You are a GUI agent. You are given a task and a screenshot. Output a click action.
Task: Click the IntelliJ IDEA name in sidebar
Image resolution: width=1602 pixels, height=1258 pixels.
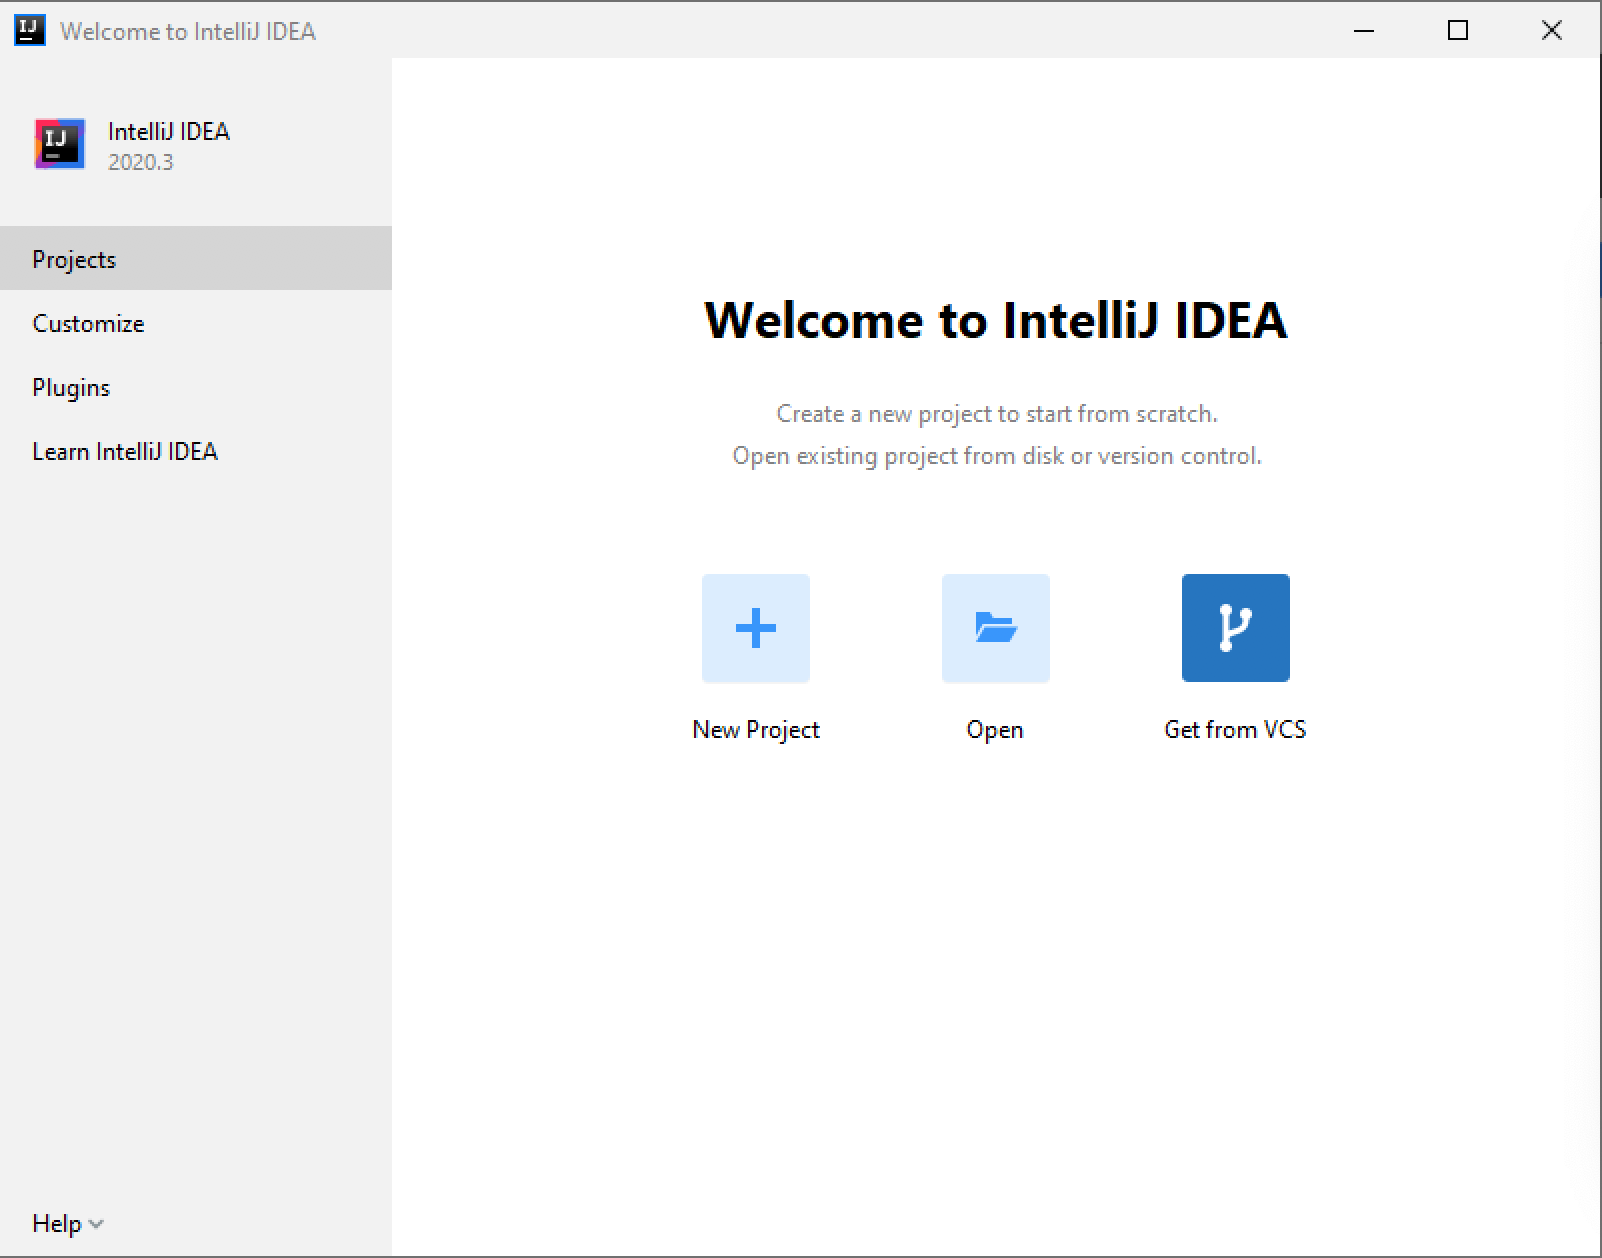[x=169, y=132]
